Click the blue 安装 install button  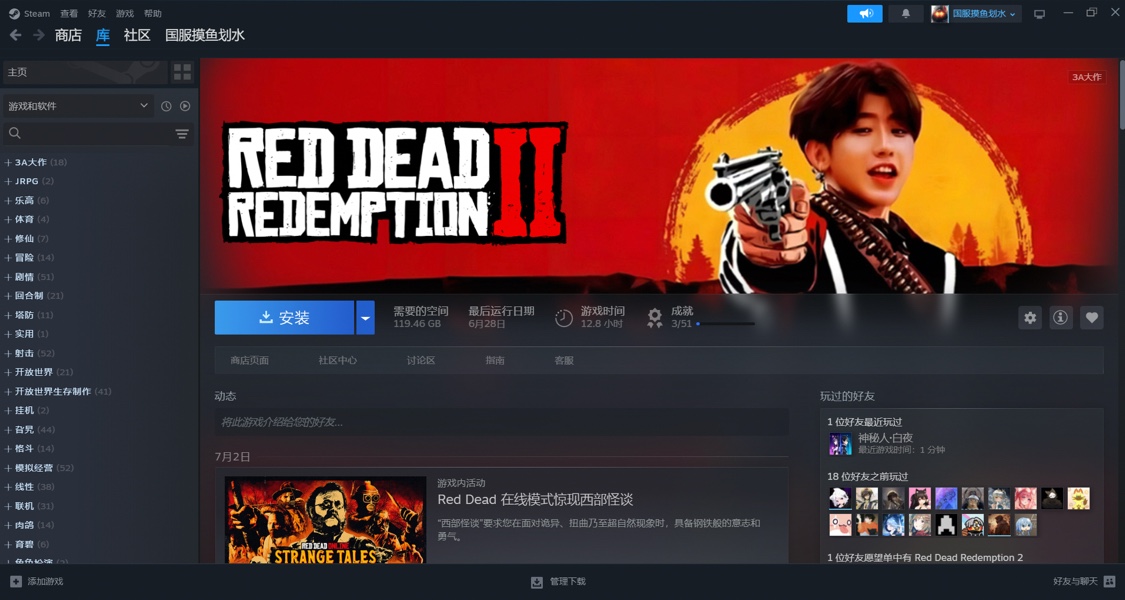click(284, 317)
